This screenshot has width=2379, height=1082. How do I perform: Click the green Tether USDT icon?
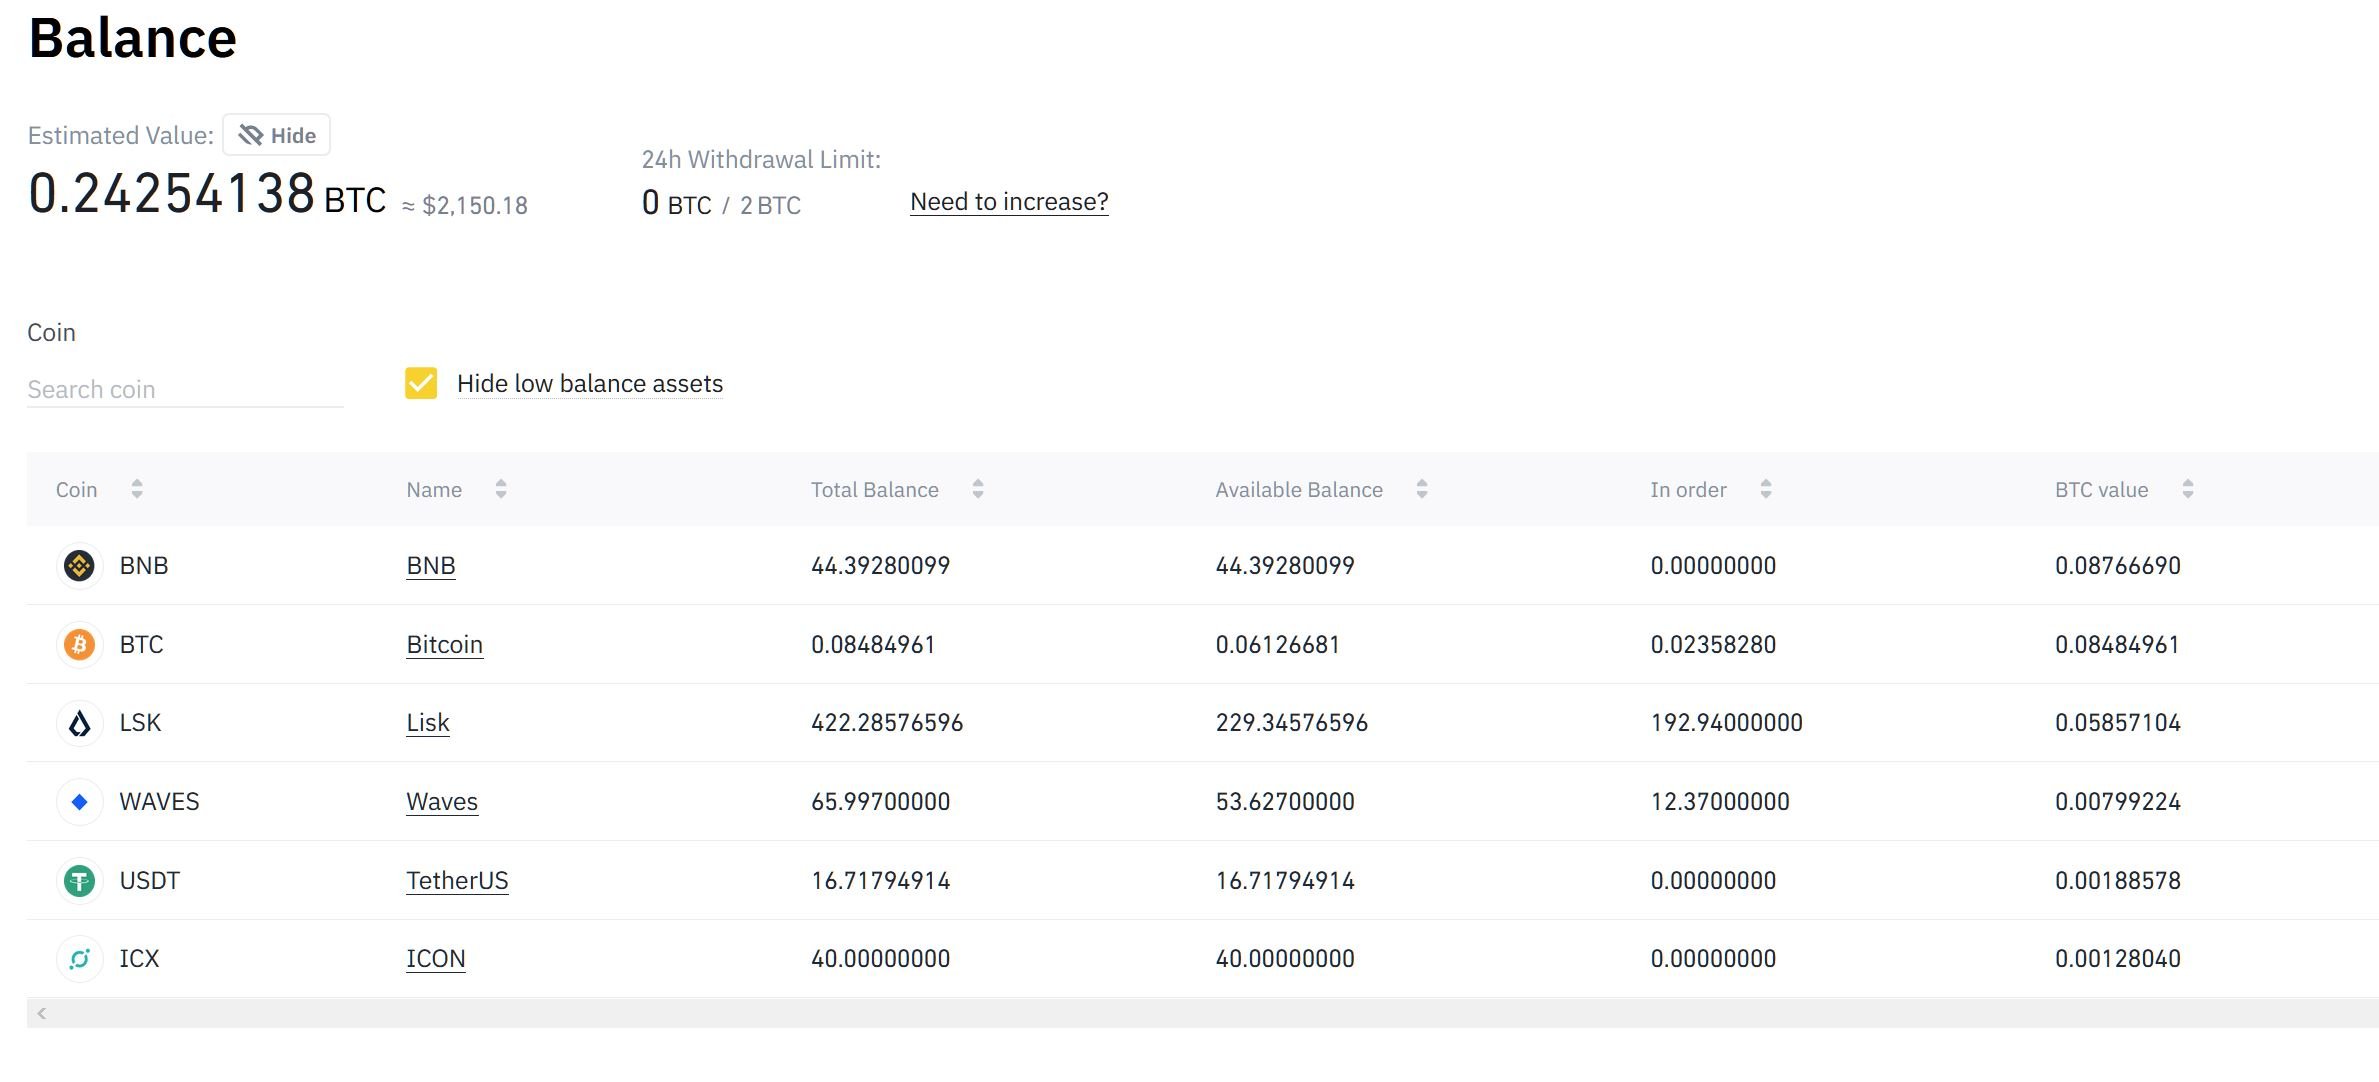(x=79, y=881)
